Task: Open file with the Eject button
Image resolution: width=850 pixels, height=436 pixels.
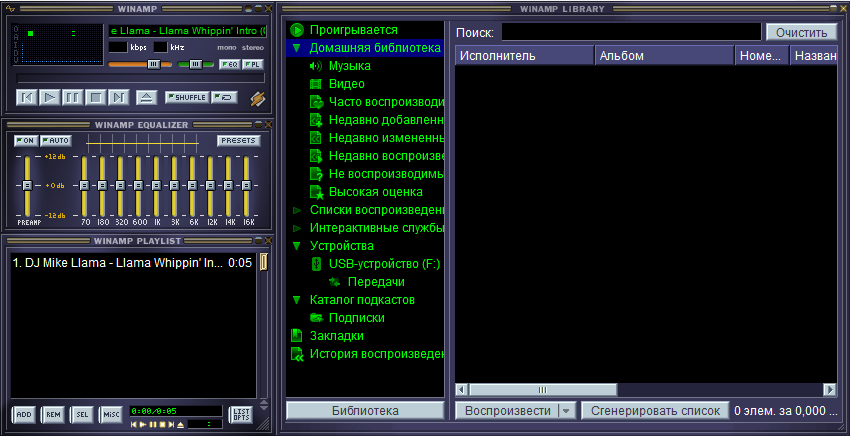Action: tap(146, 98)
